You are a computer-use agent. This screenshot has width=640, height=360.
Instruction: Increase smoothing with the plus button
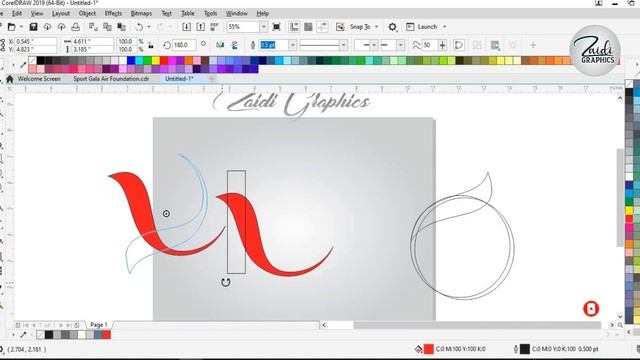442,45
